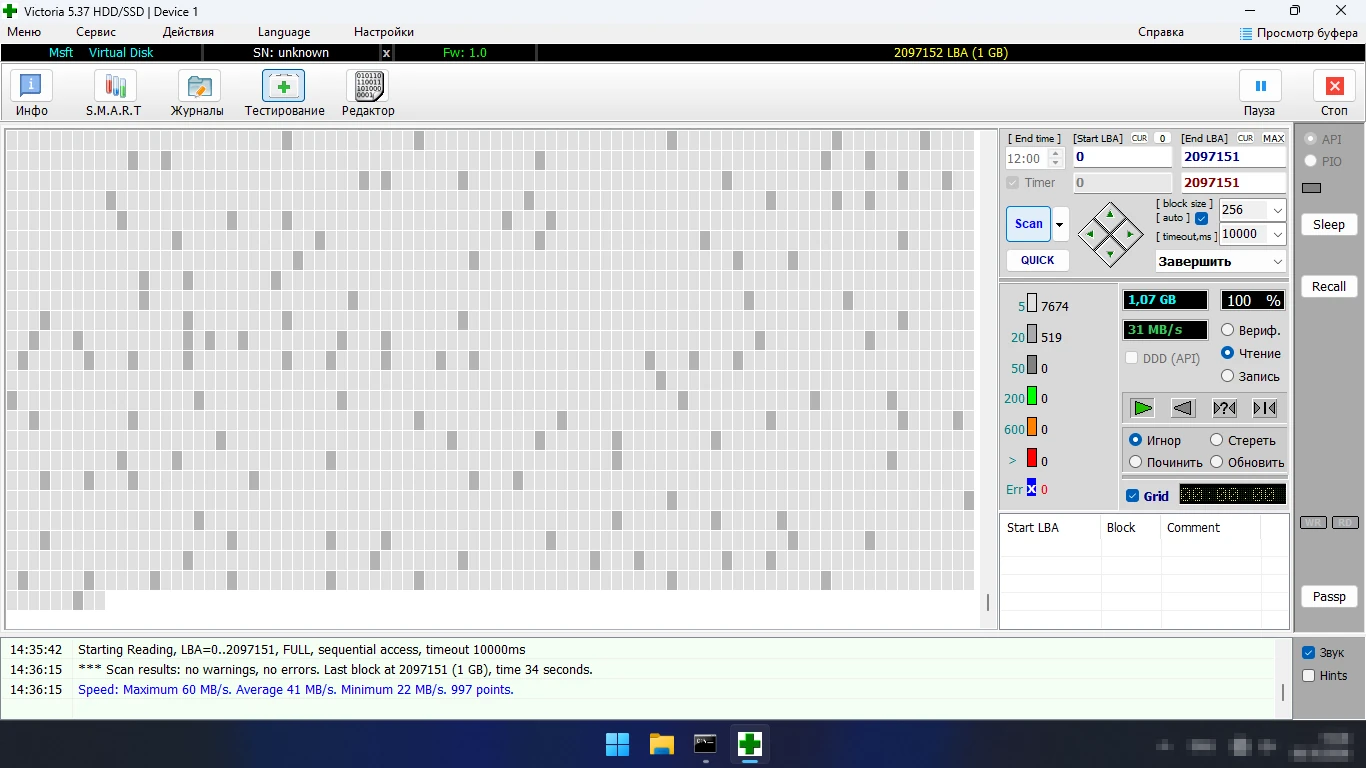Click the QUICK scan button
The width and height of the screenshot is (1366, 768).
click(x=1037, y=260)
